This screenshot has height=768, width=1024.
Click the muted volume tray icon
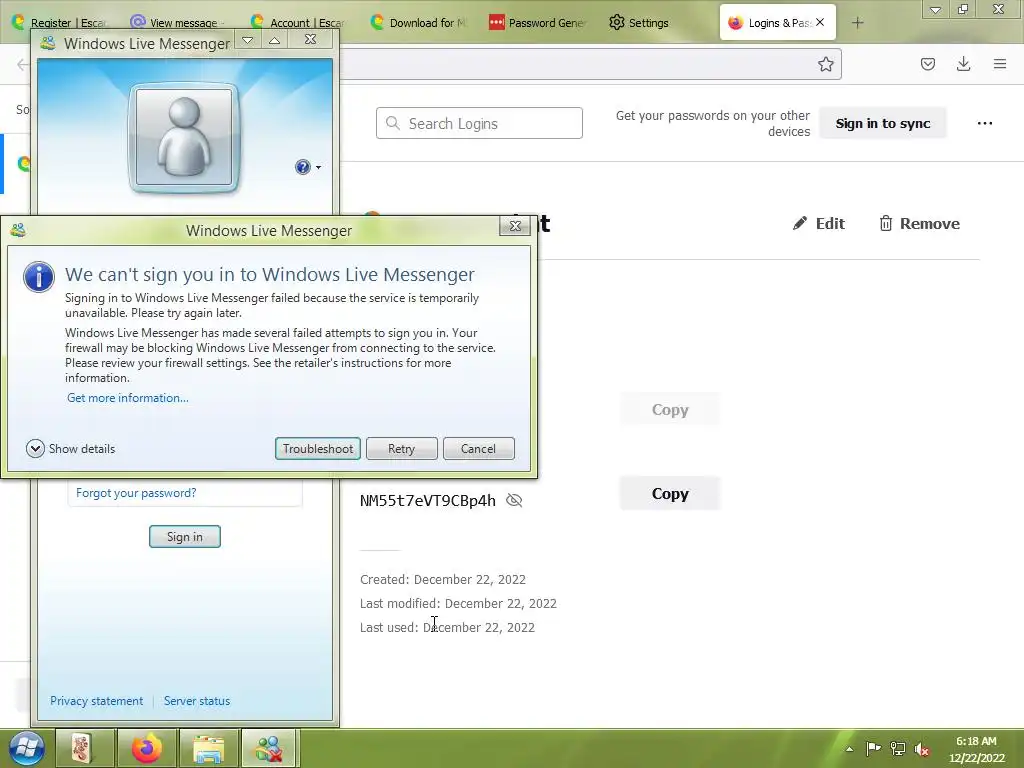[922, 748]
